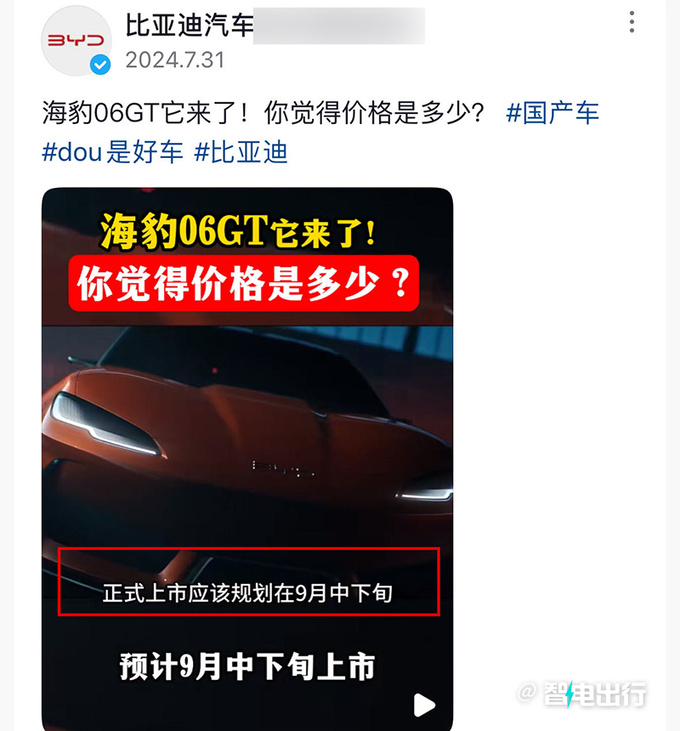Click the blue verified checkmark badge

pos(100,65)
